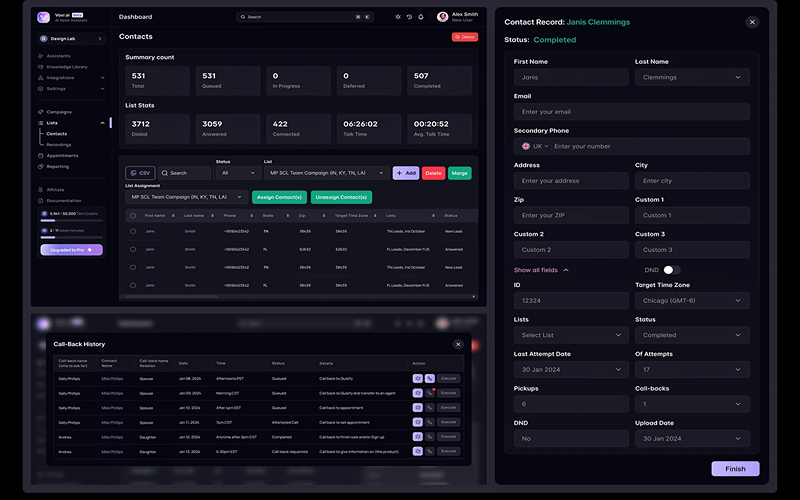Collapse the Lists menu chevron
This screenshot has height=500, width=800.
tap(103, 123)
